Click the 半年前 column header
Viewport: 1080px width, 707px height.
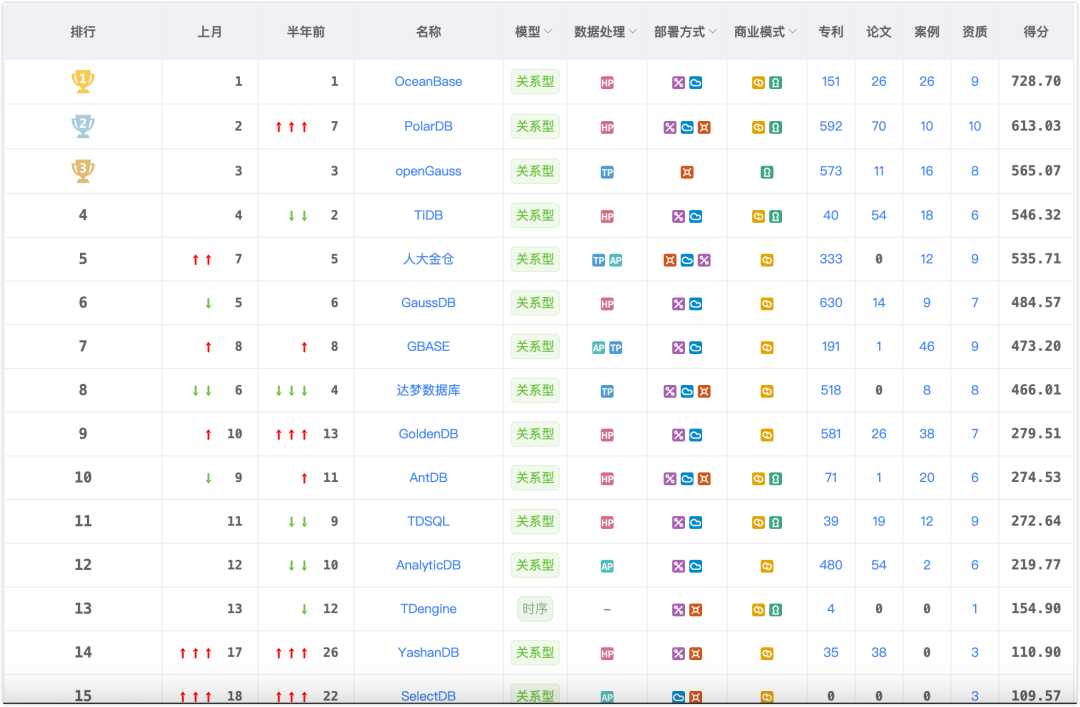tap(306, 32)
